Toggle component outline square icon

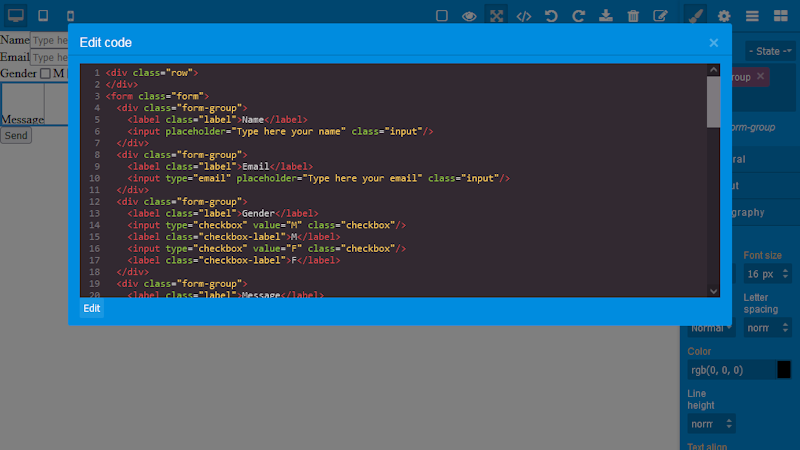pyautogui.click(x=442, y=16)
